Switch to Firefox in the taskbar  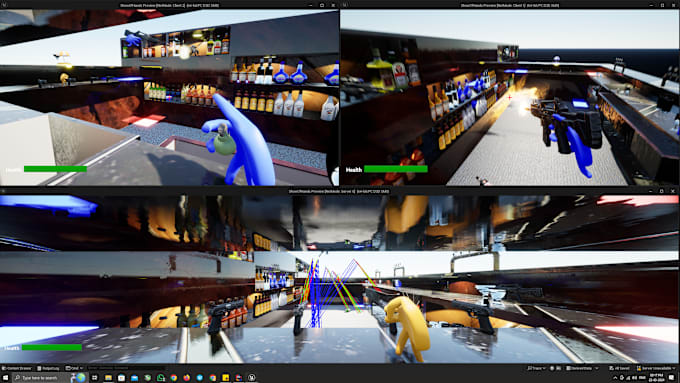[x=186, y=378]
